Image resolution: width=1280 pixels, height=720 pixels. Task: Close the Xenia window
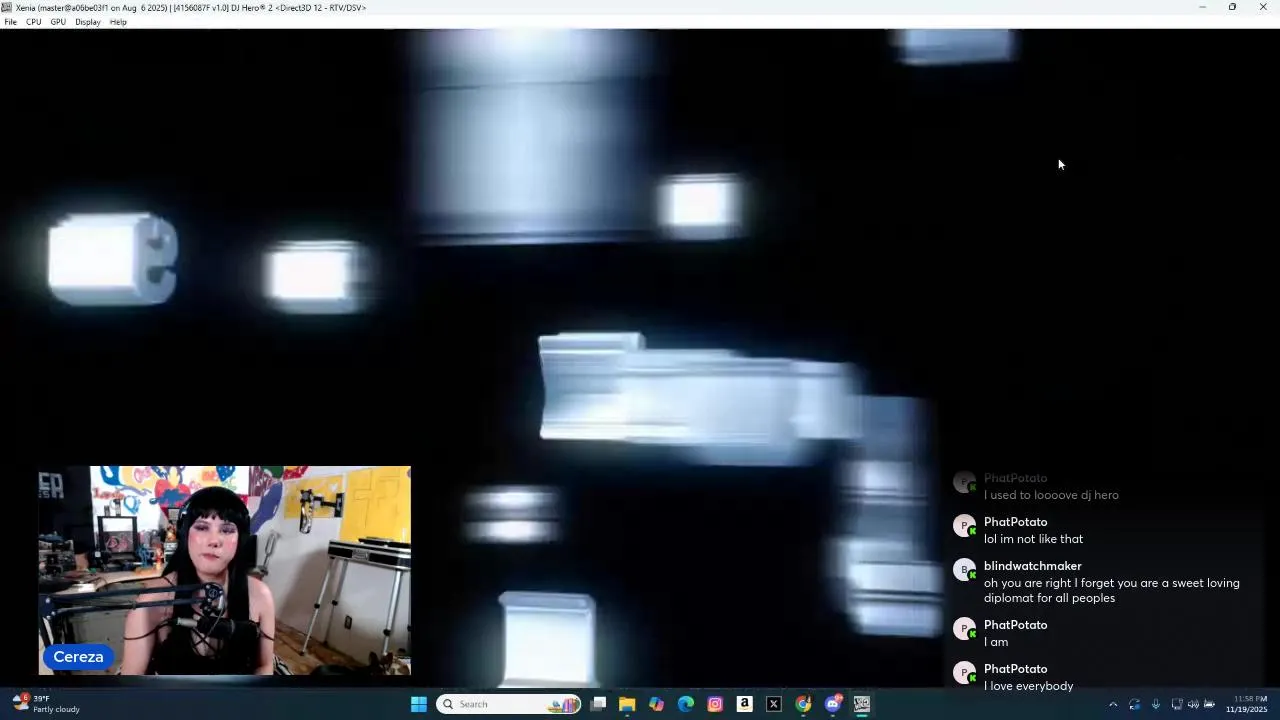1263,7
